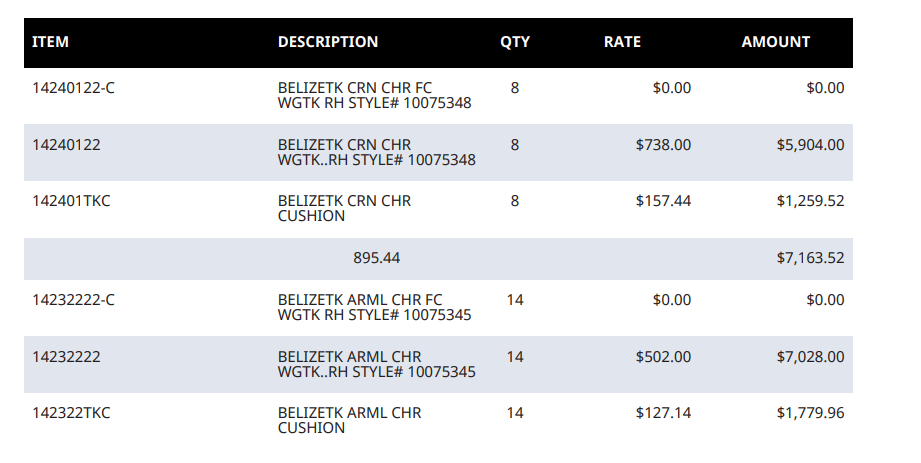Viewport: 921px width, 463px height.
Task: Select item code 142322TKC
Action: [71, 413]
